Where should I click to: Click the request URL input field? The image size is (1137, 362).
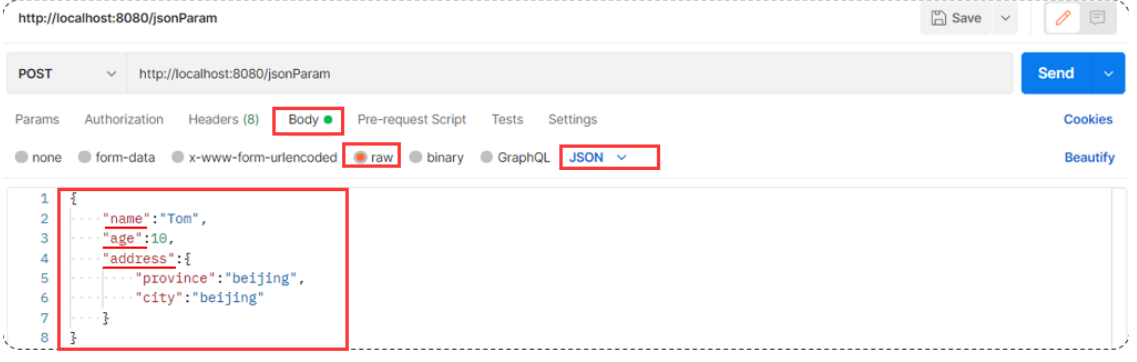coord(569,73)
